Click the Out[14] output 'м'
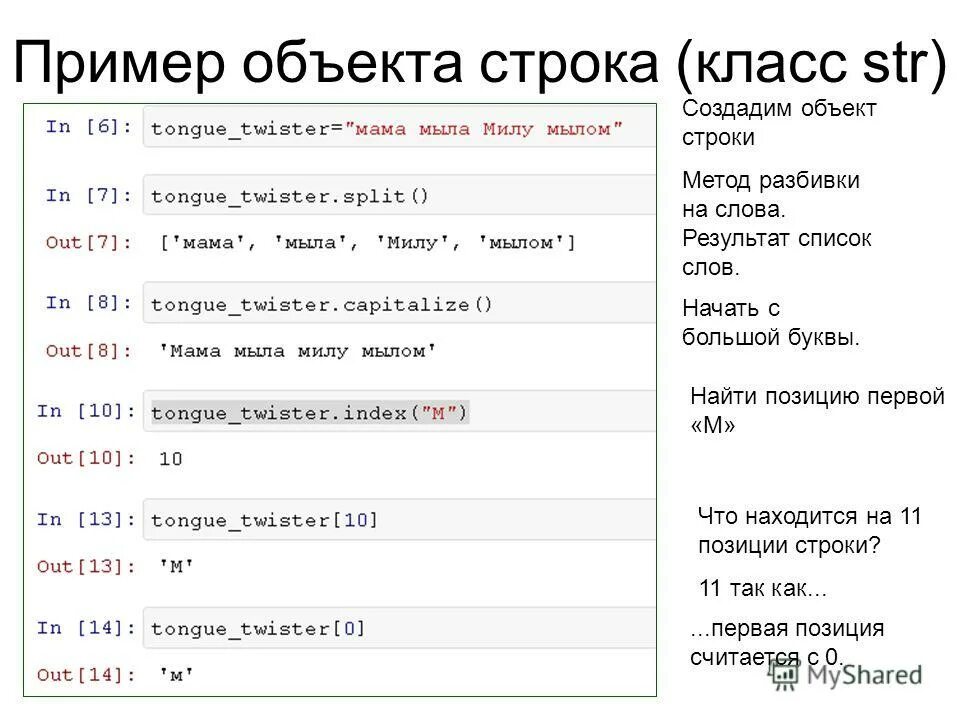 [176, 675]
